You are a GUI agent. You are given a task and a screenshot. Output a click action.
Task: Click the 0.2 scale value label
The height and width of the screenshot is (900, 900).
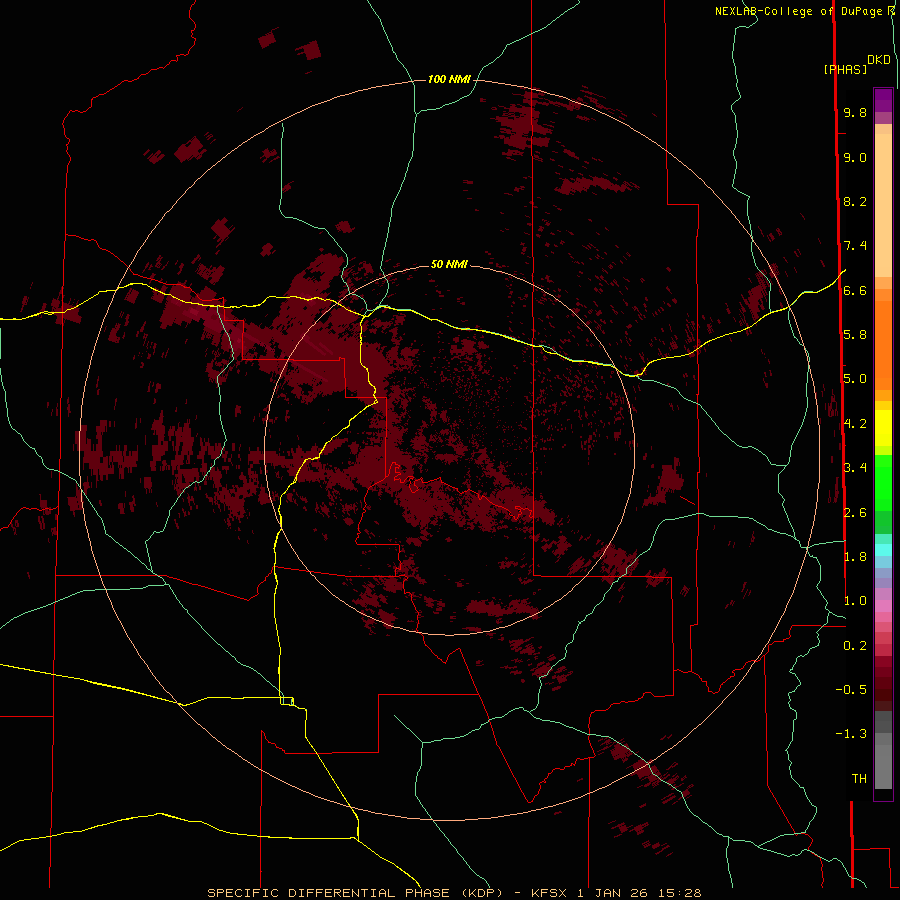[855, 646]
